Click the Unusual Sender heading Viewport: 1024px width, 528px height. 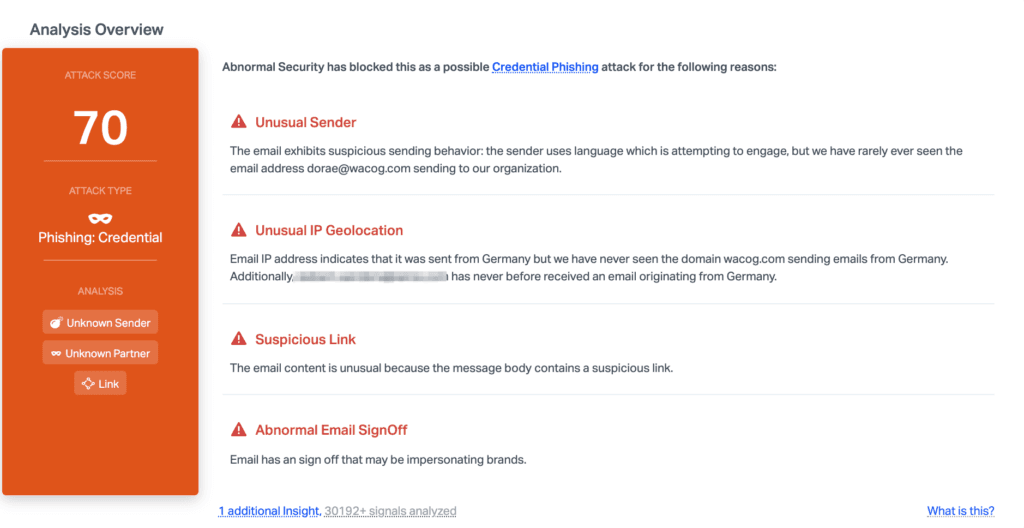click(x=306, y=122)
